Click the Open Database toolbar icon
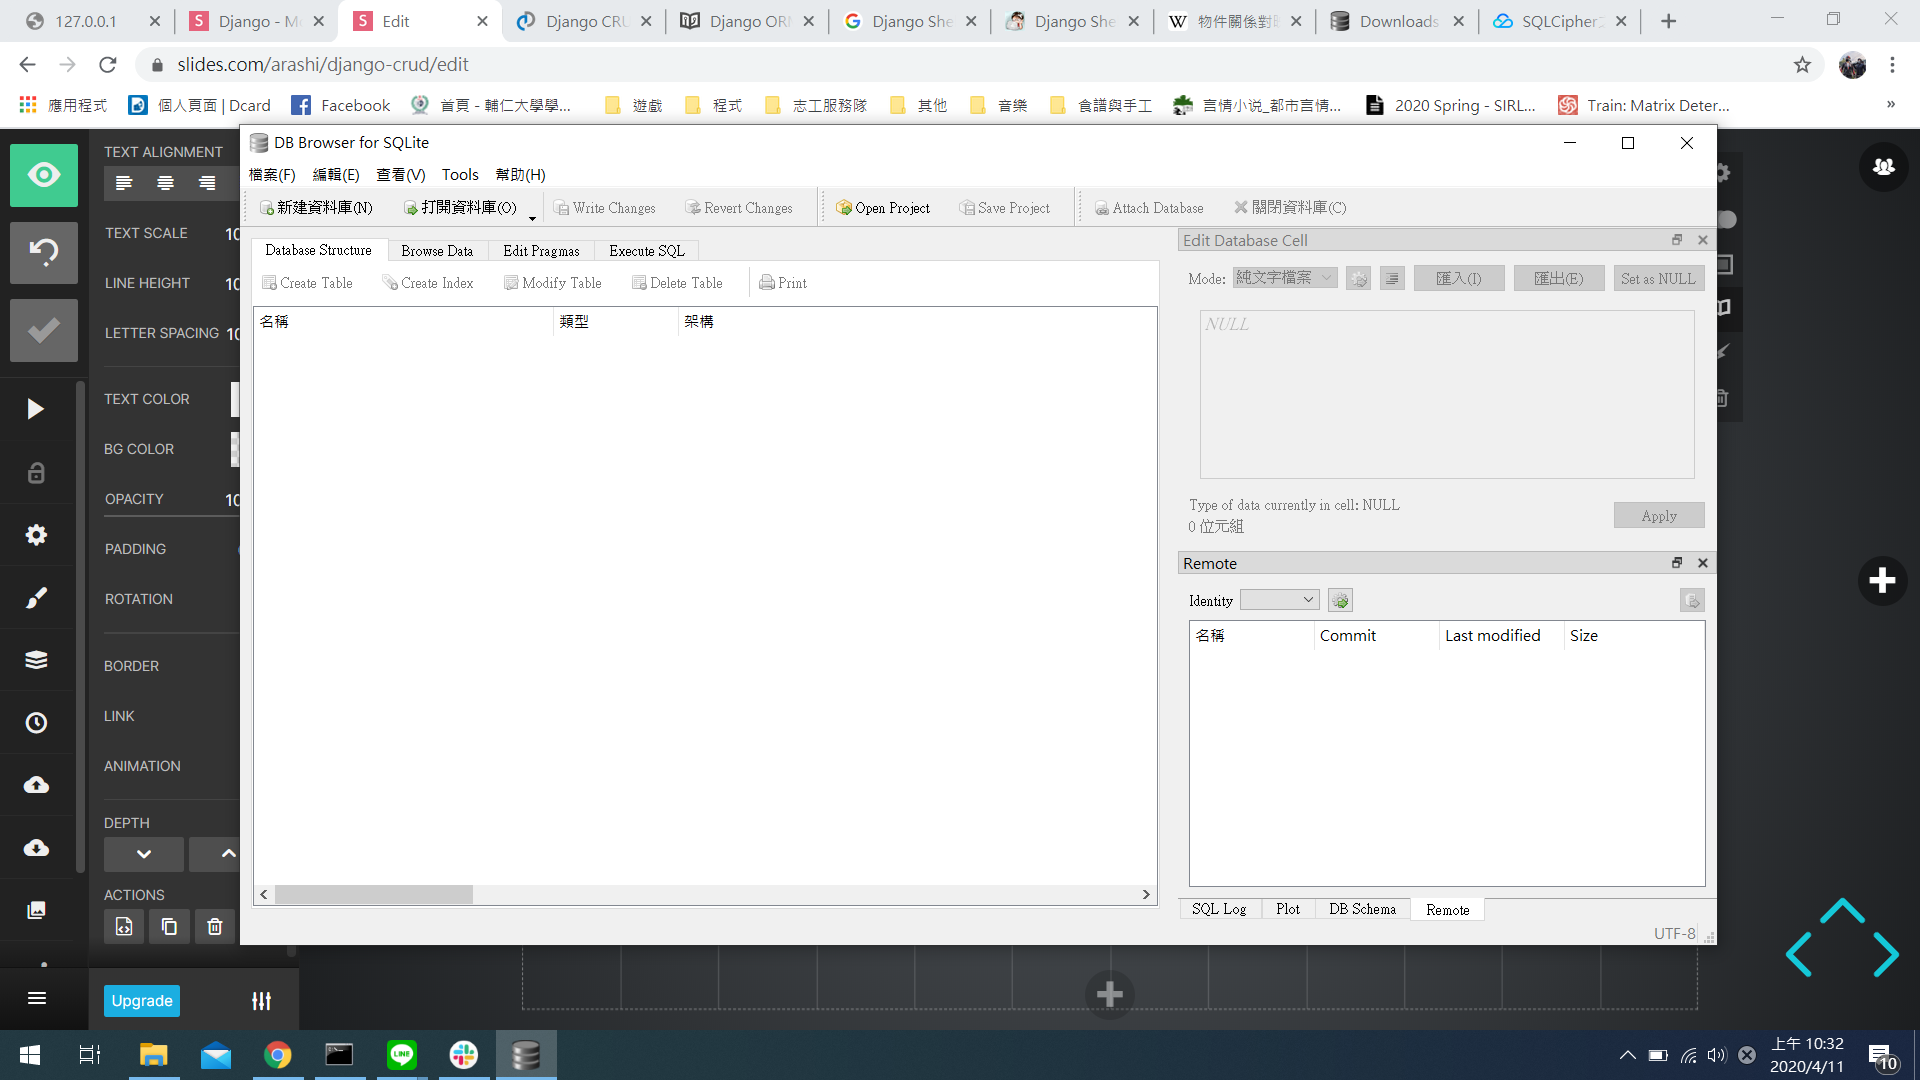1920x1080 pixels. [x=411, y=208]
